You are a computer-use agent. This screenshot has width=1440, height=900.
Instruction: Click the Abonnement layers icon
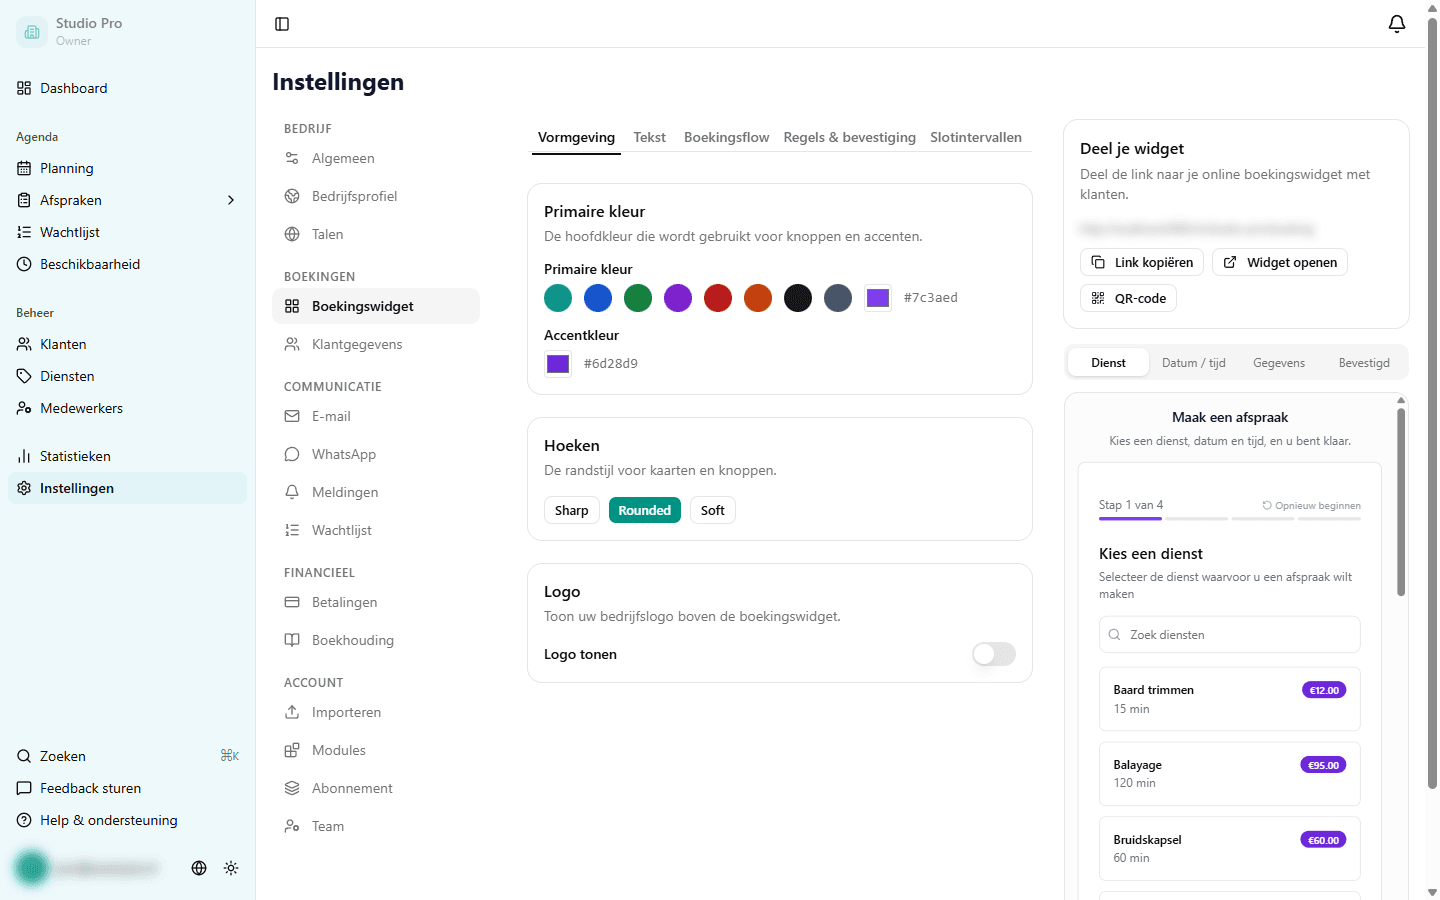tap(292, 788)
